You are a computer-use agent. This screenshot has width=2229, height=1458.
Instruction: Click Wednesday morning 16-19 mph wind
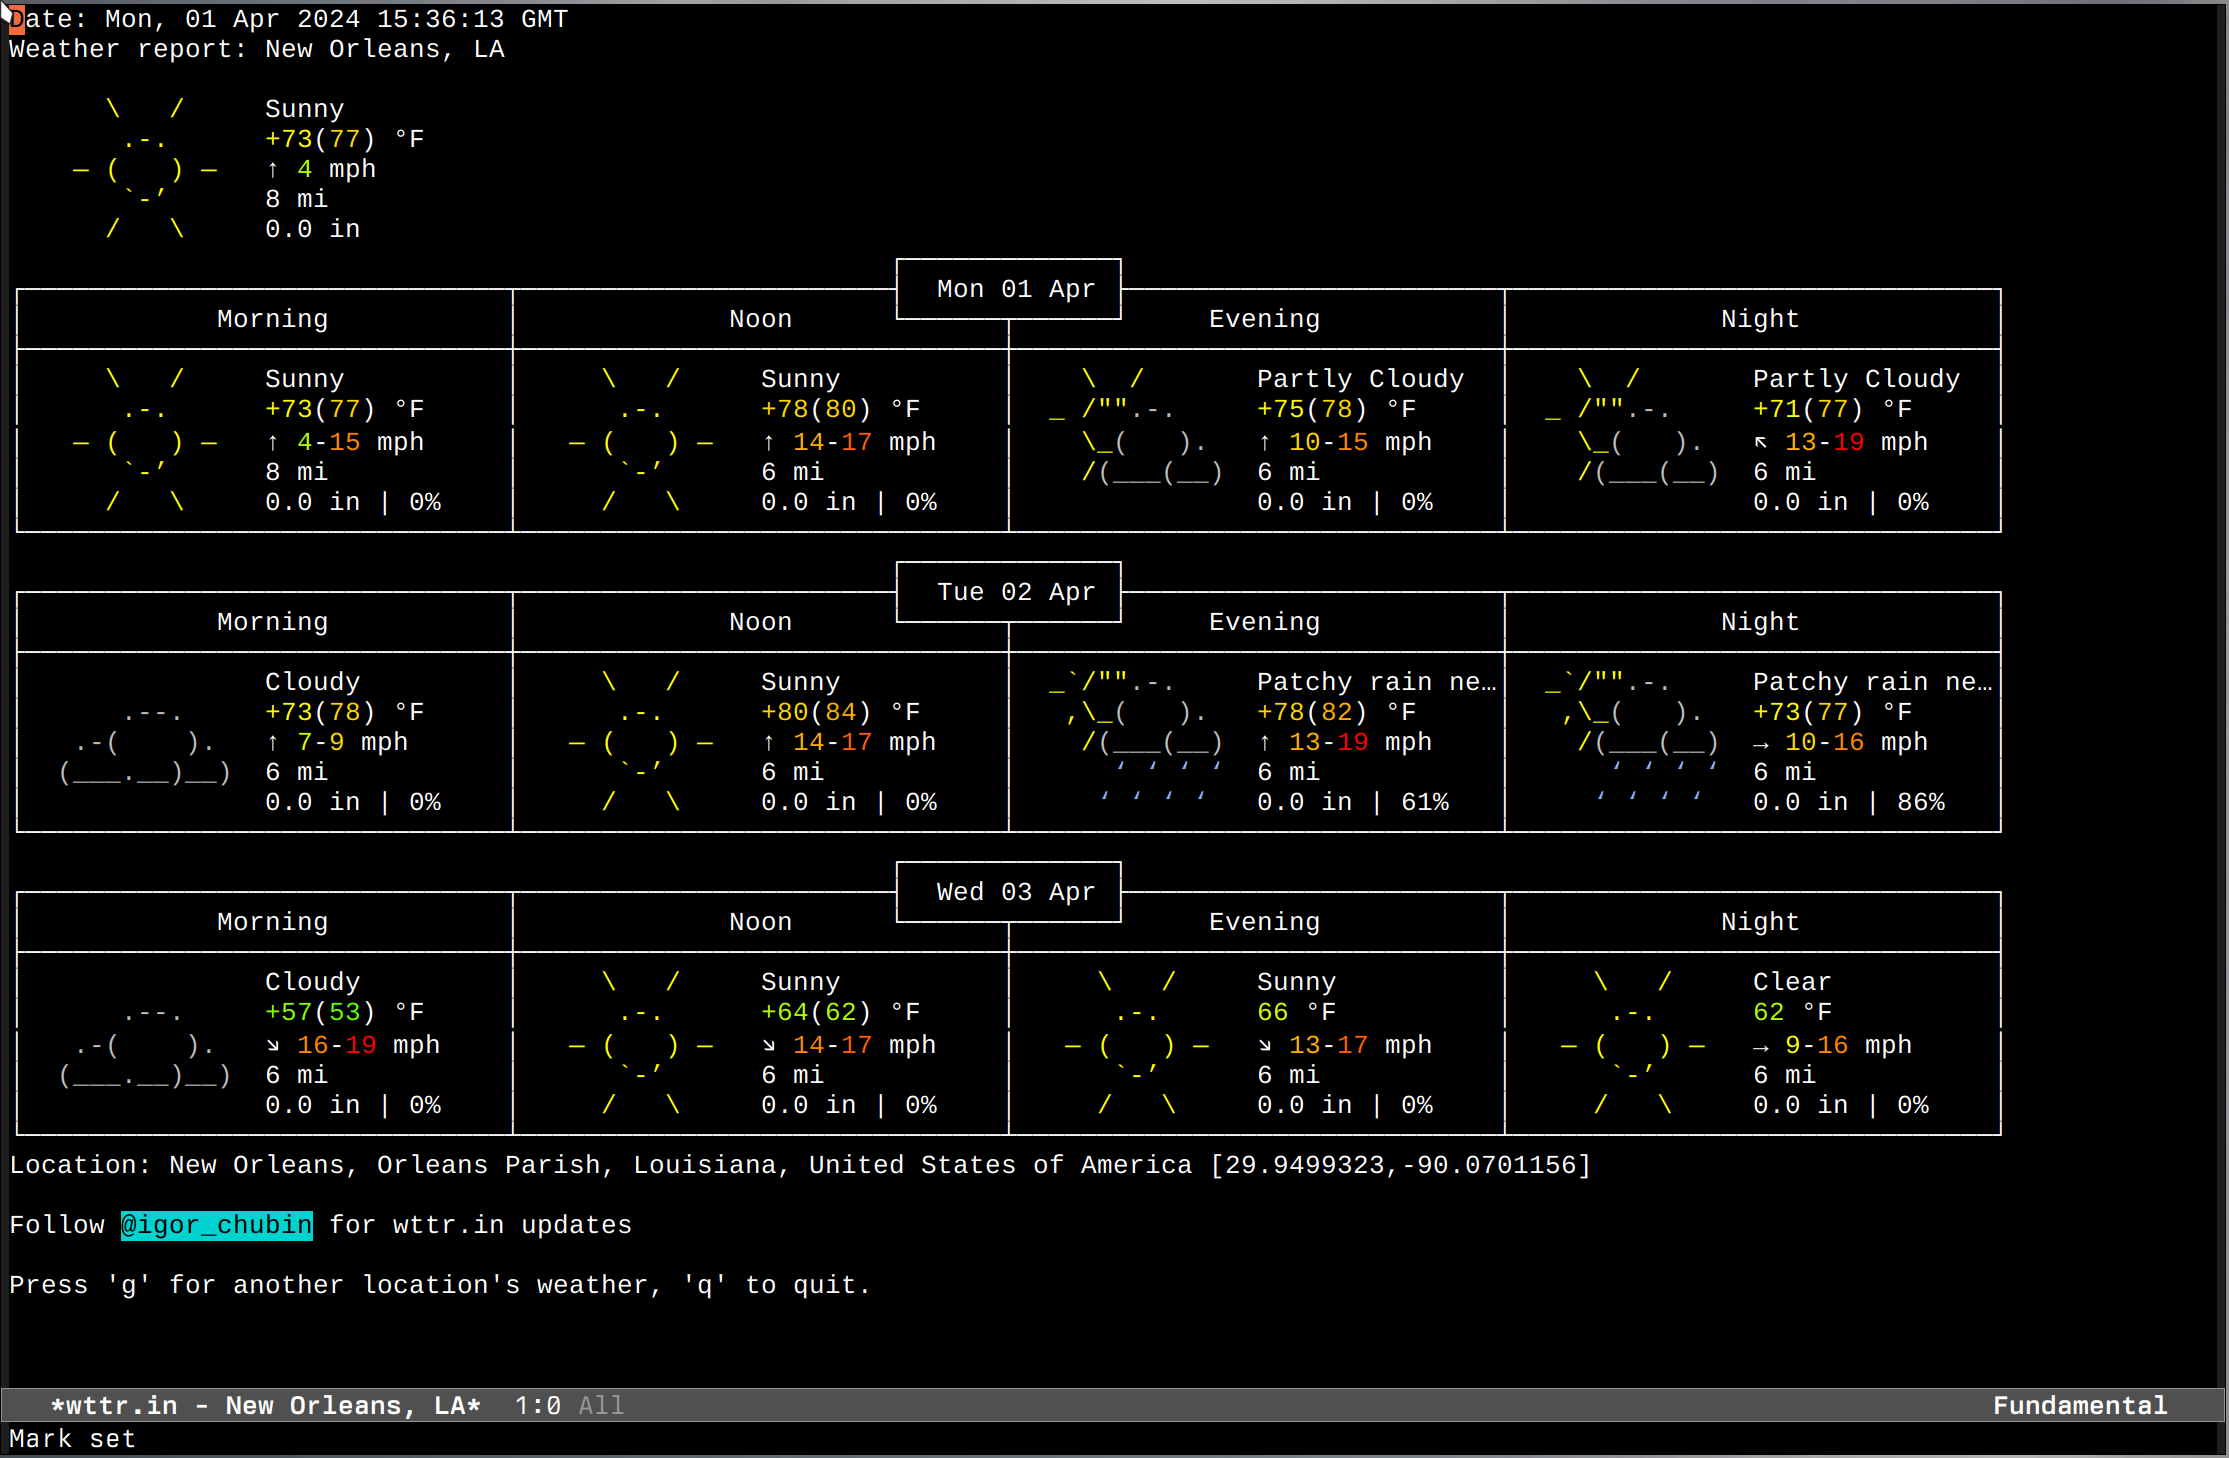(x=336, y=1045)
